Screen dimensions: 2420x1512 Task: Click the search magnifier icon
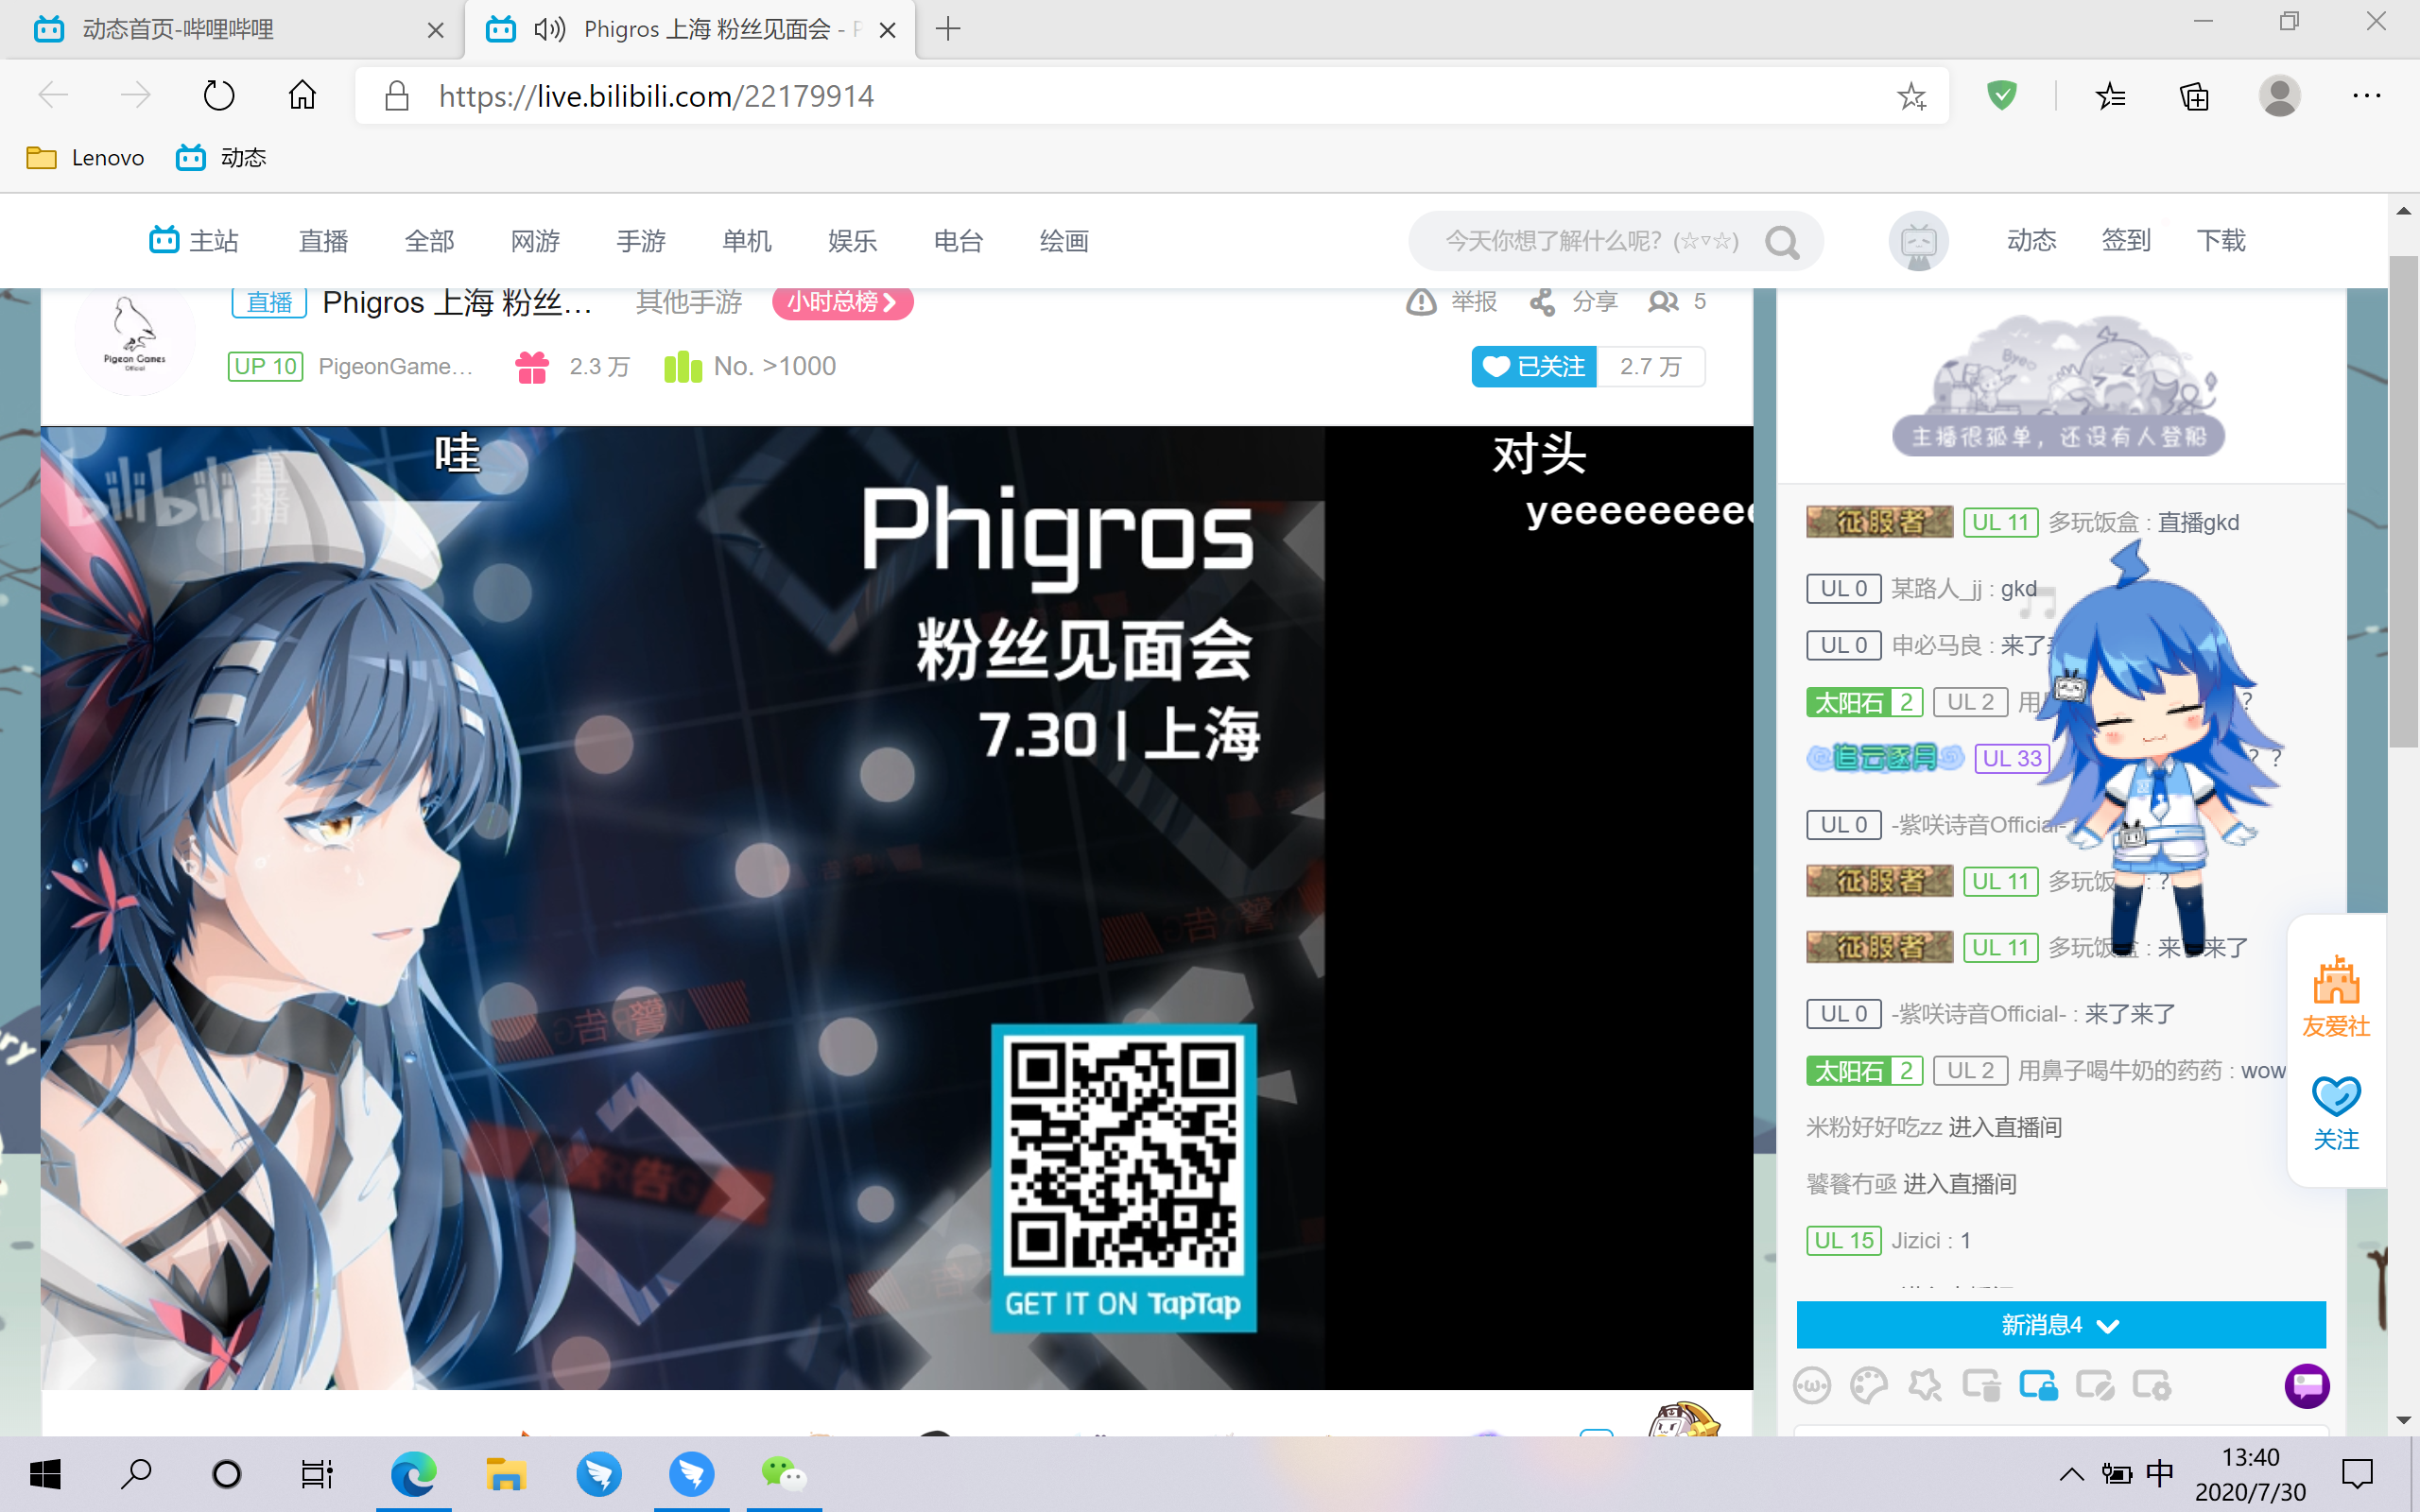(x=1783, y=242)
